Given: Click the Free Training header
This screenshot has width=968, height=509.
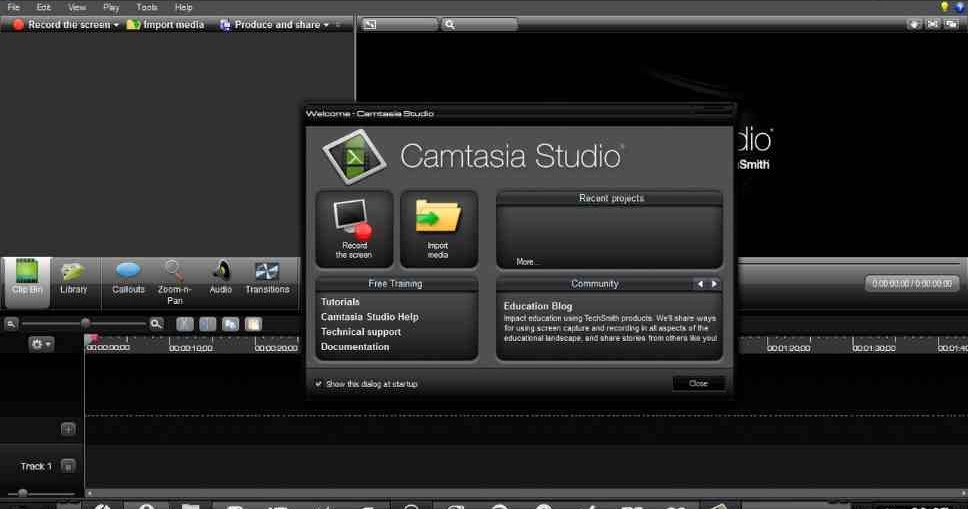Looking at the screenshot, I should coord(396,284).
